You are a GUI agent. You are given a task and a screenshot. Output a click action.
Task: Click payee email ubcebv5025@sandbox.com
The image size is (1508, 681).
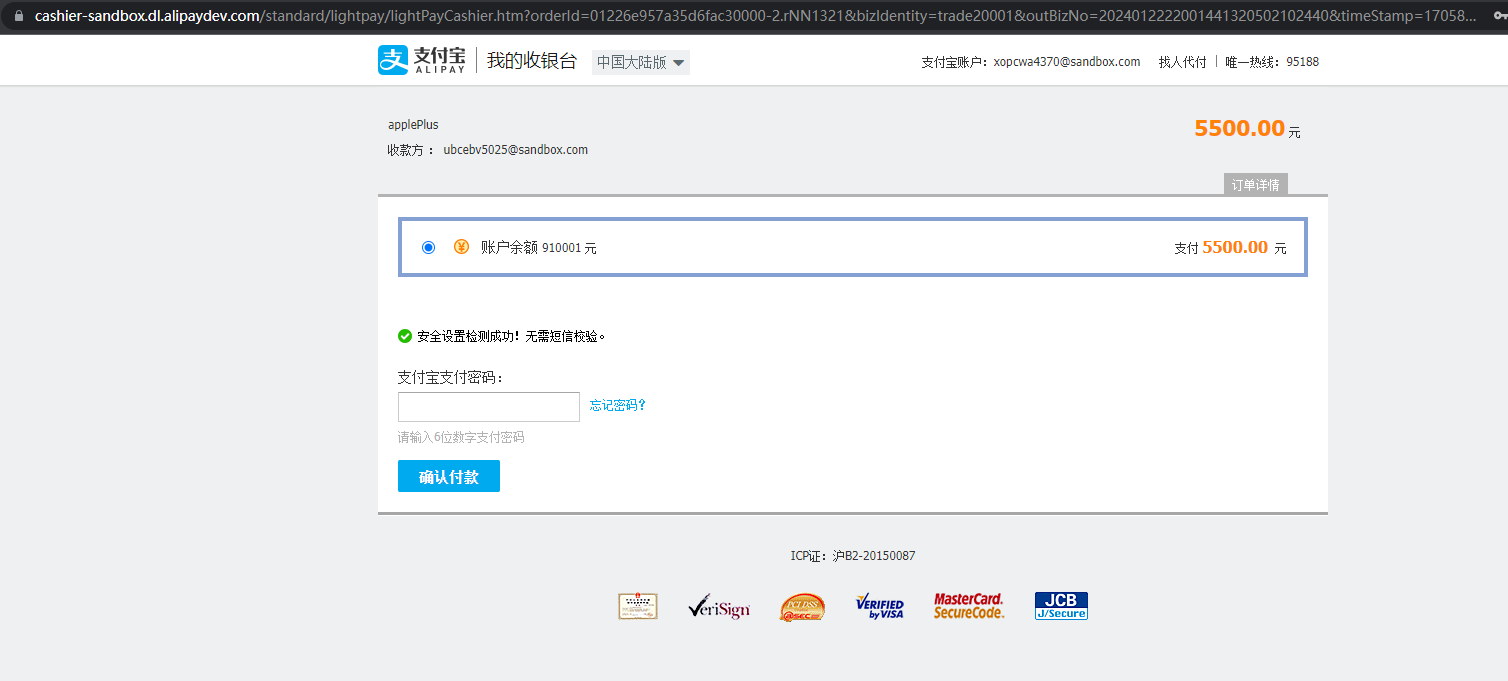516,150
